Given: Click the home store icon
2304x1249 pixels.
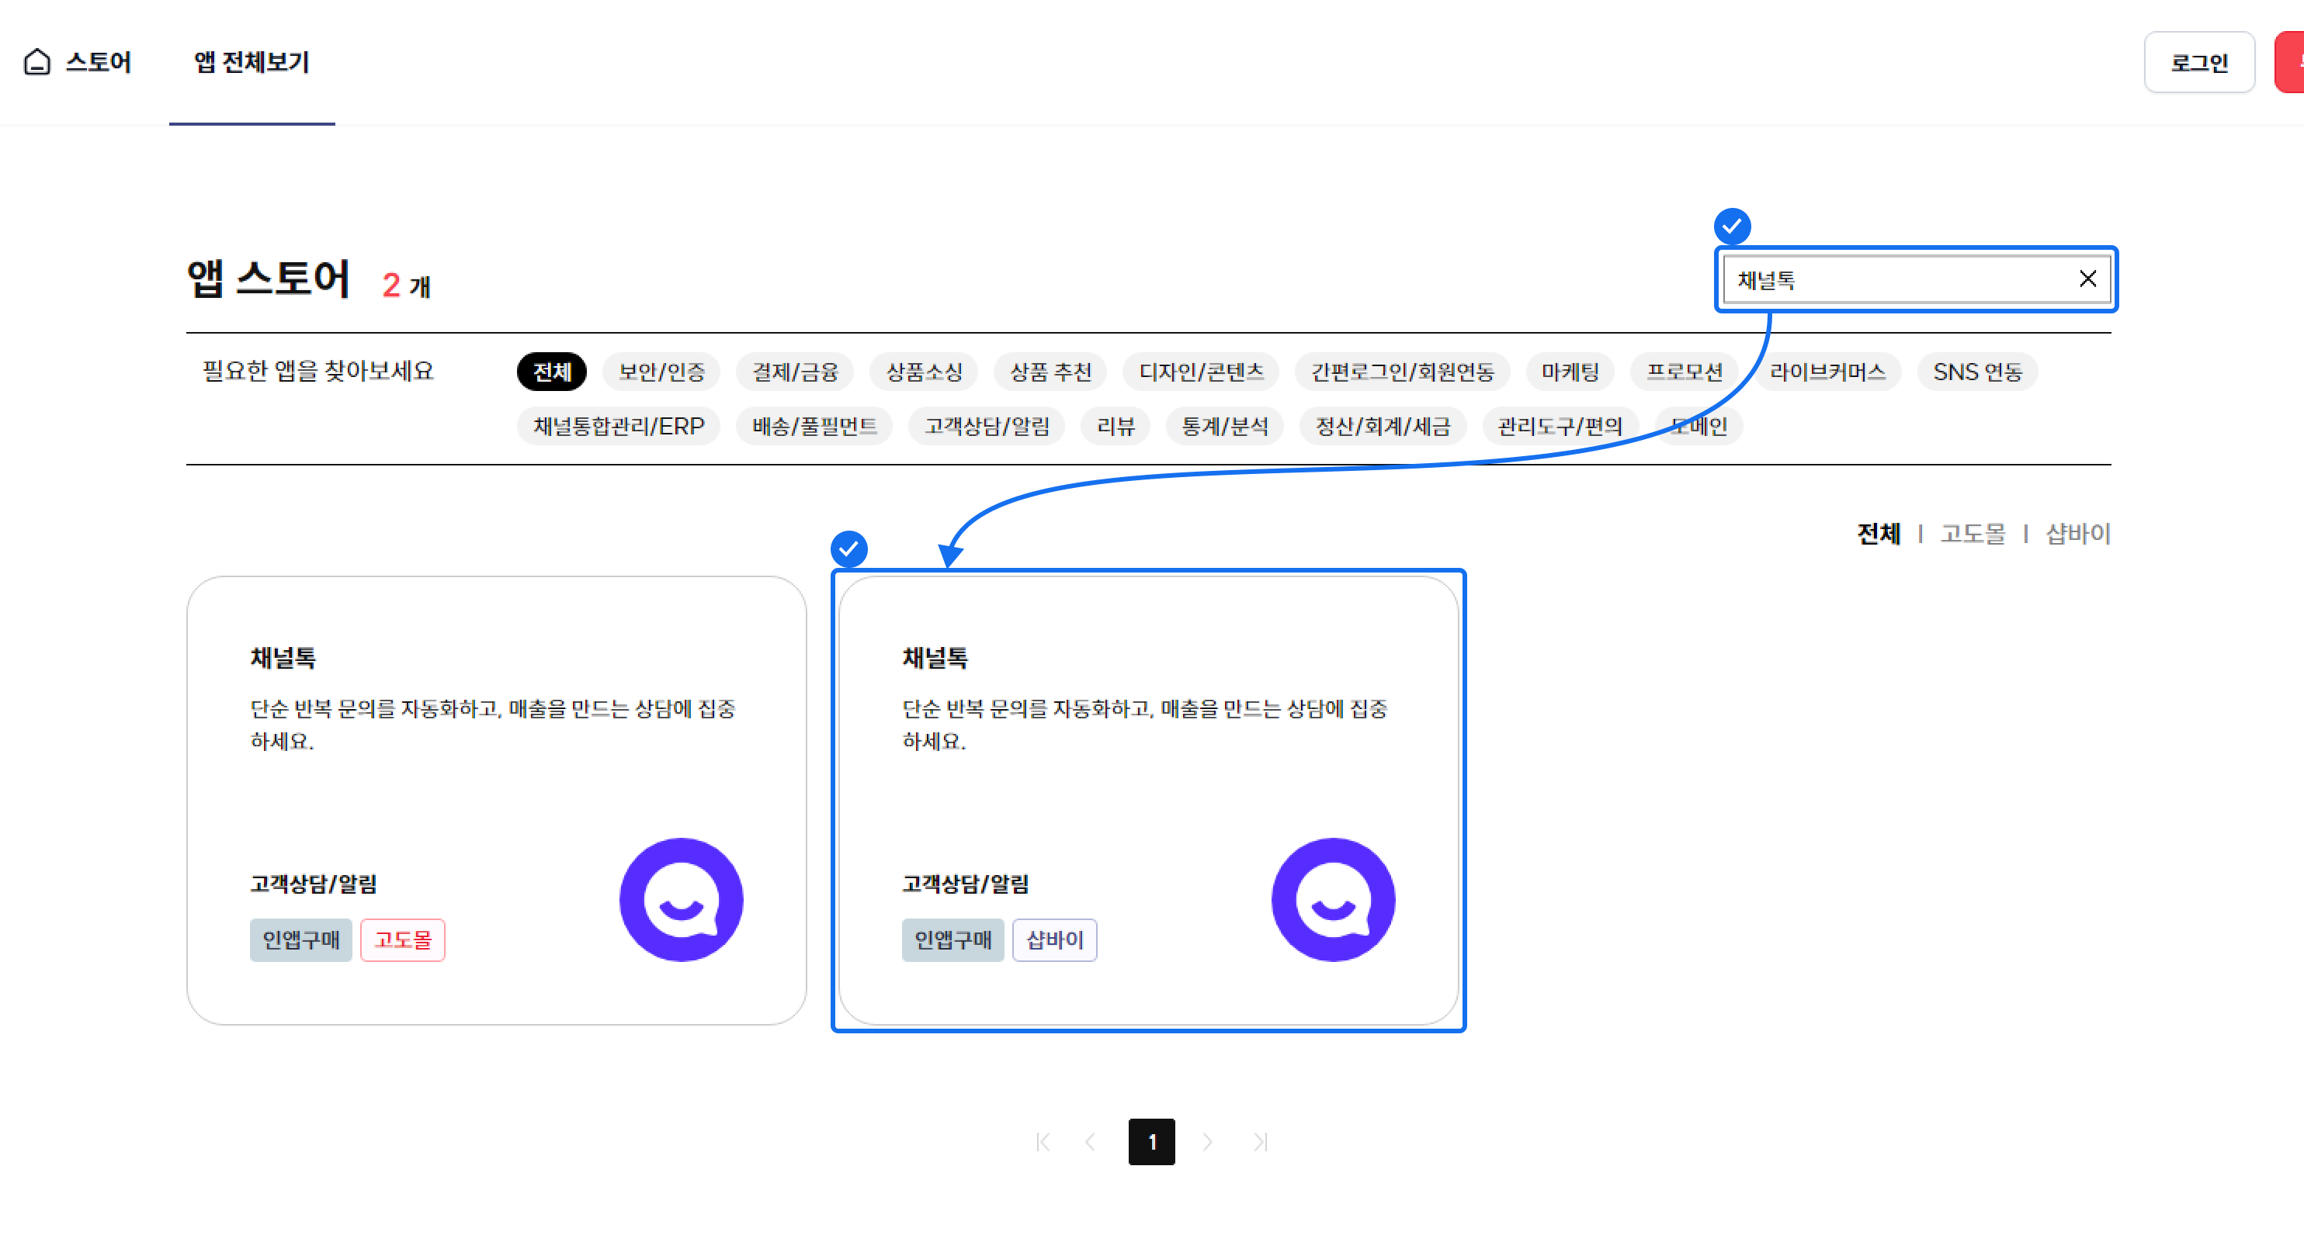Looking at the screenshot, I should click(x=37, y=62).
